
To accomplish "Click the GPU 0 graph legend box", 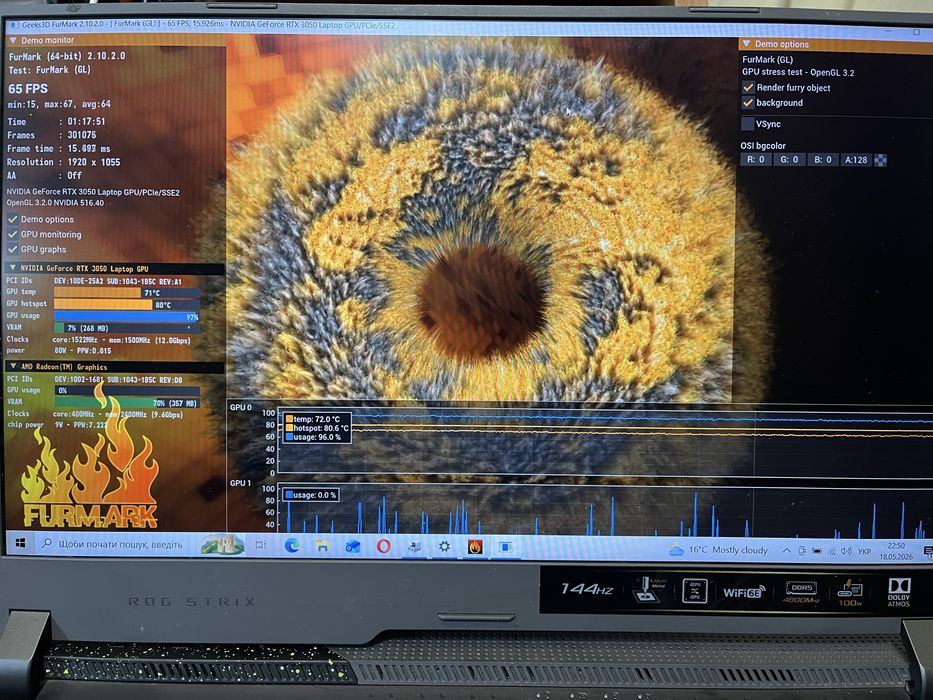I will pos(317,428).
